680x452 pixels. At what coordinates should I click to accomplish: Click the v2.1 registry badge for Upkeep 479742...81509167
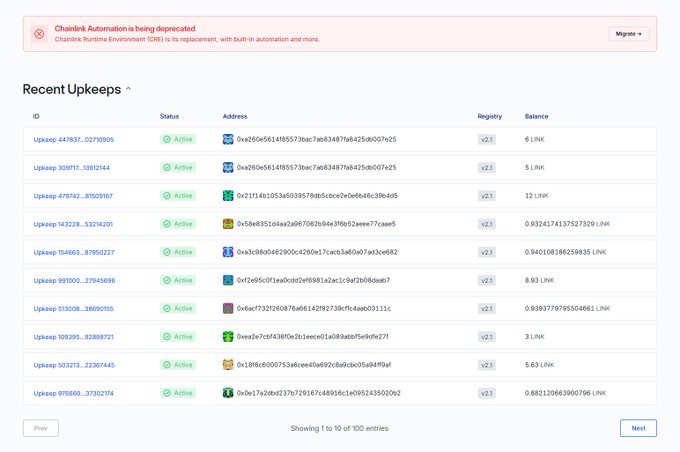487,196
